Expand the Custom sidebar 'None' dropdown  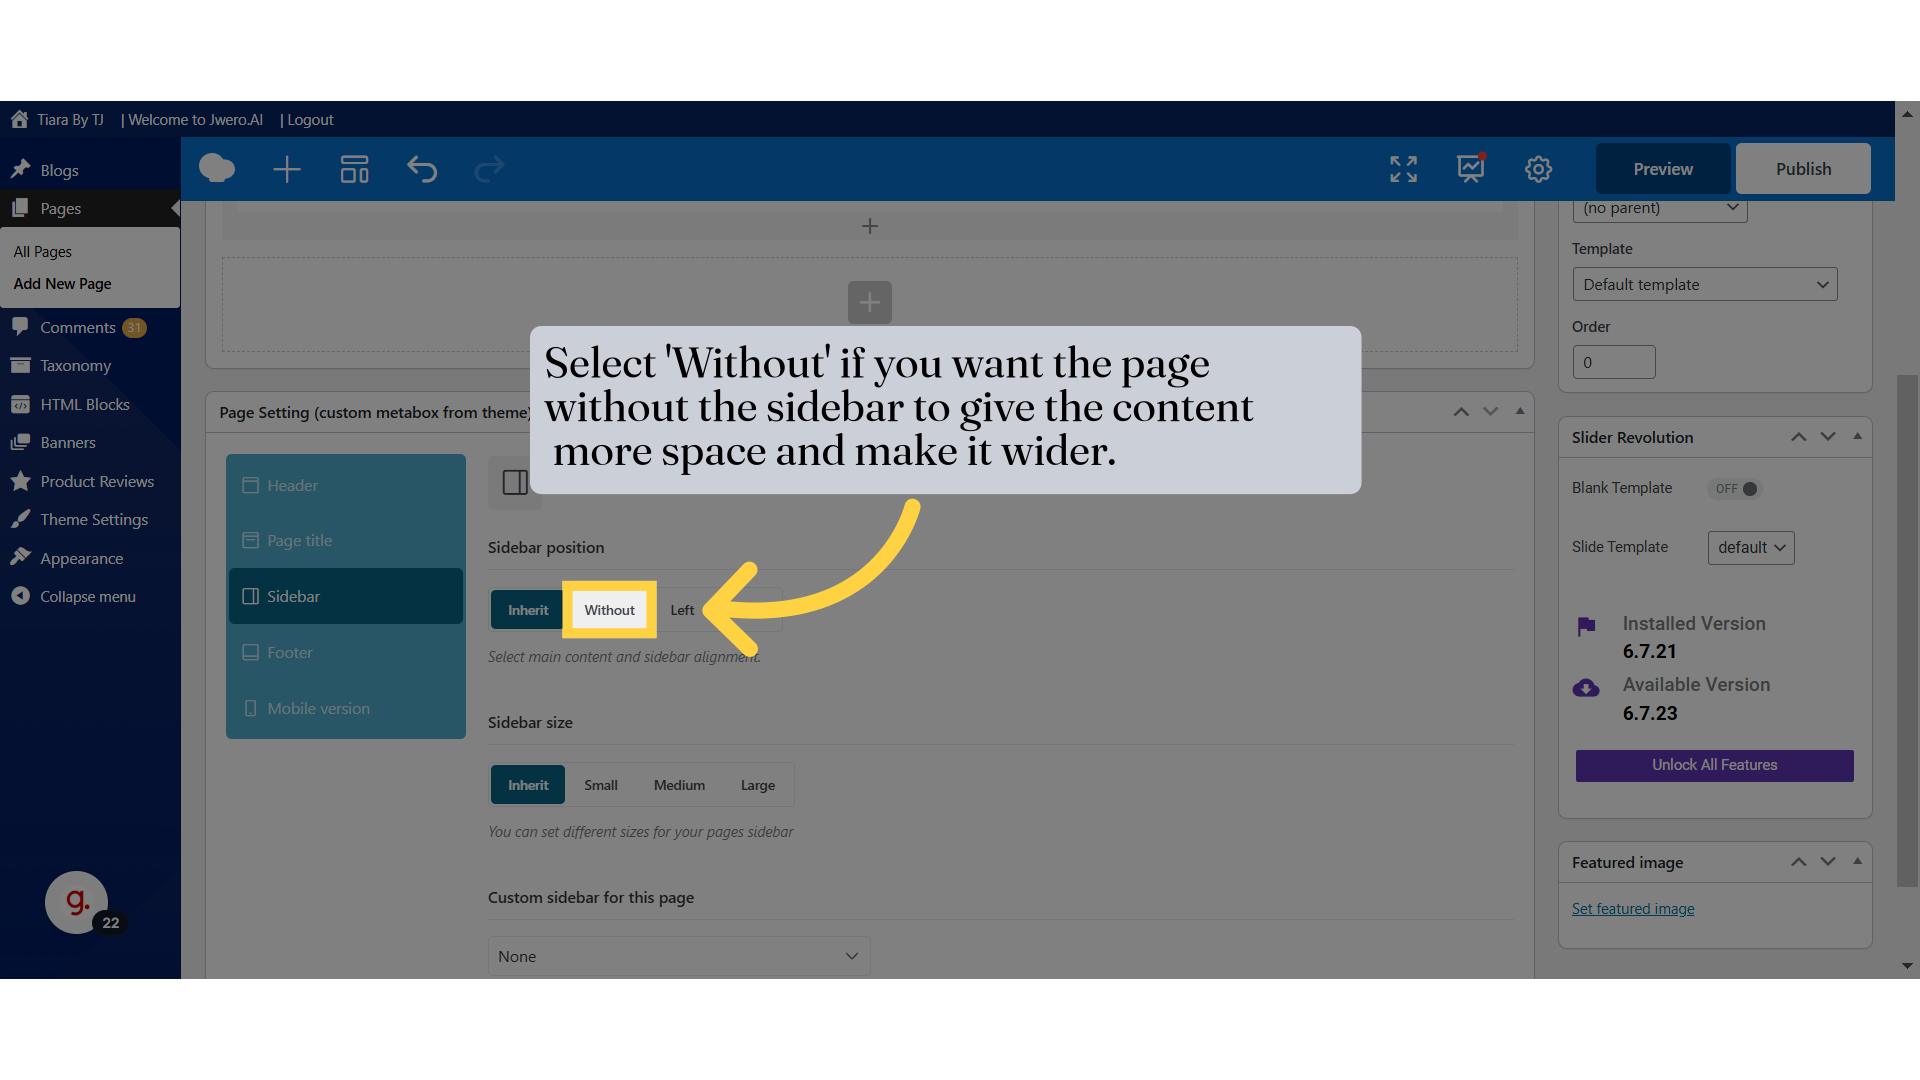[678, 956]
